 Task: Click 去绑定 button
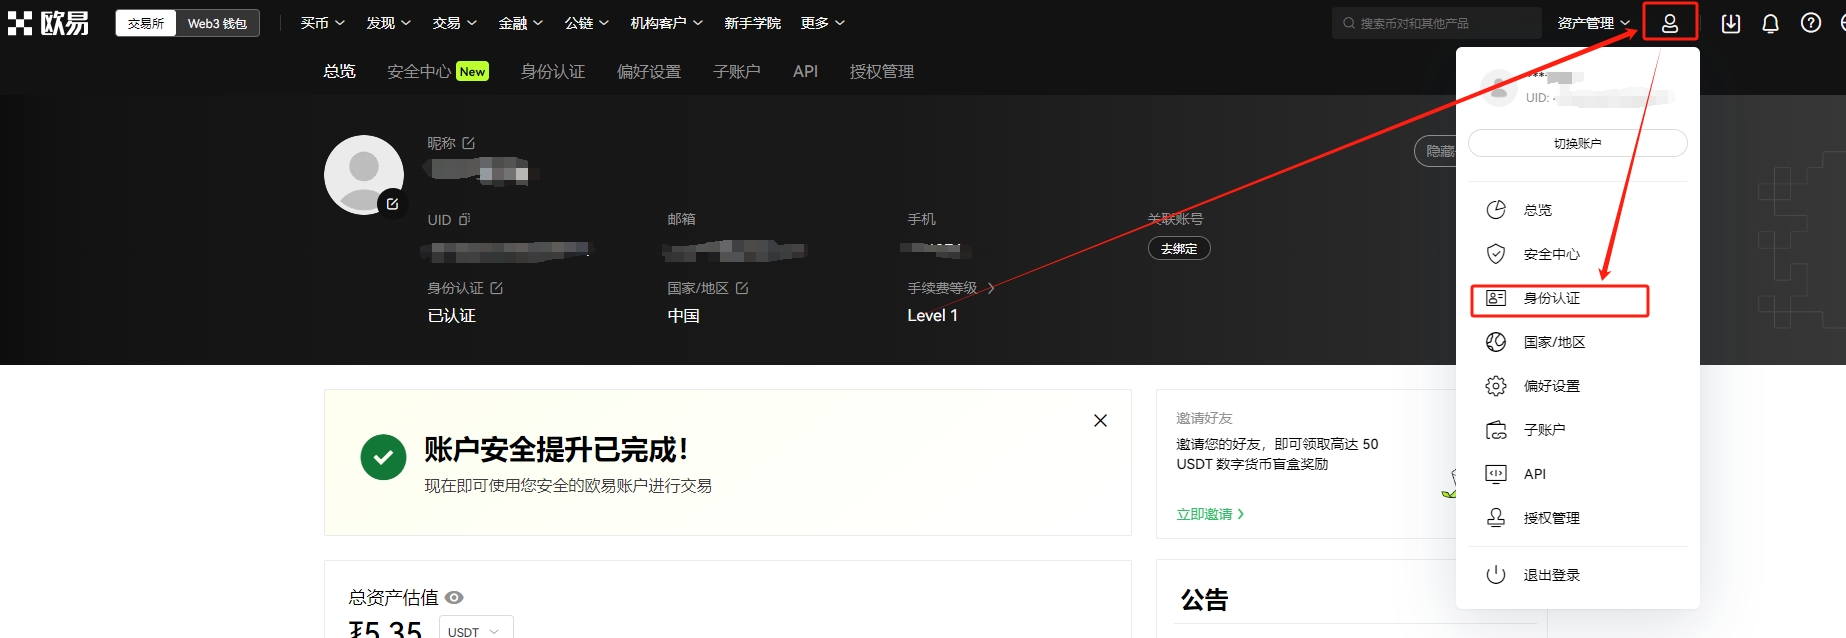[x=1179, y=248]
